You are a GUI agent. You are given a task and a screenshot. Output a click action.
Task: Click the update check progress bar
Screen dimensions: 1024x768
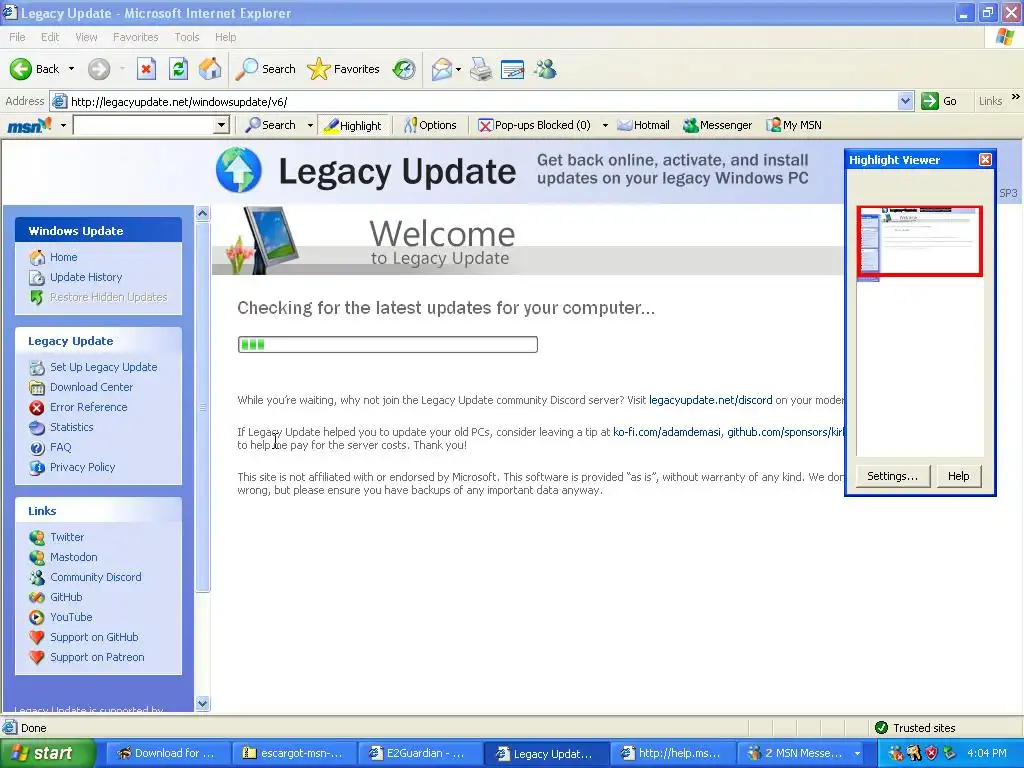coord(388,344)
